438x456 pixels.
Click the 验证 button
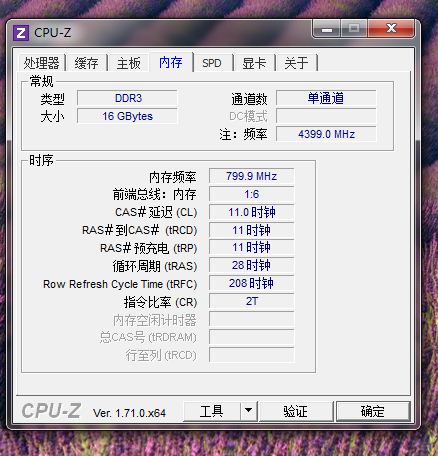295,411
